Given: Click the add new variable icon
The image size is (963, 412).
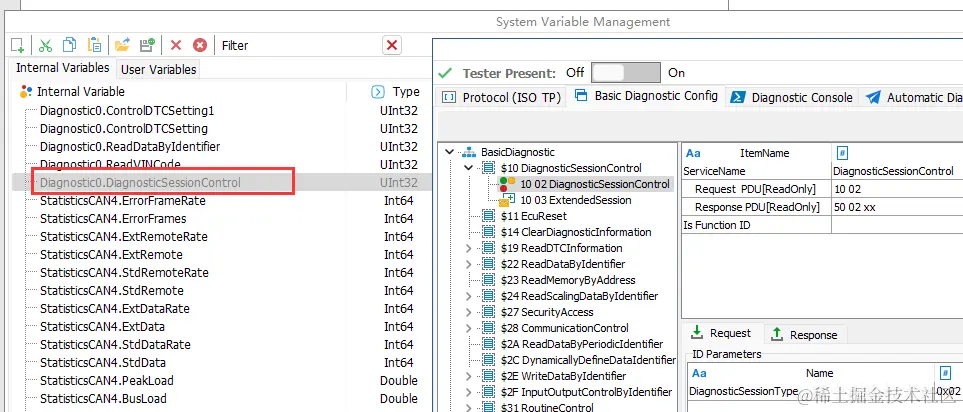Looking at the screenshot, I should point(17,45).
